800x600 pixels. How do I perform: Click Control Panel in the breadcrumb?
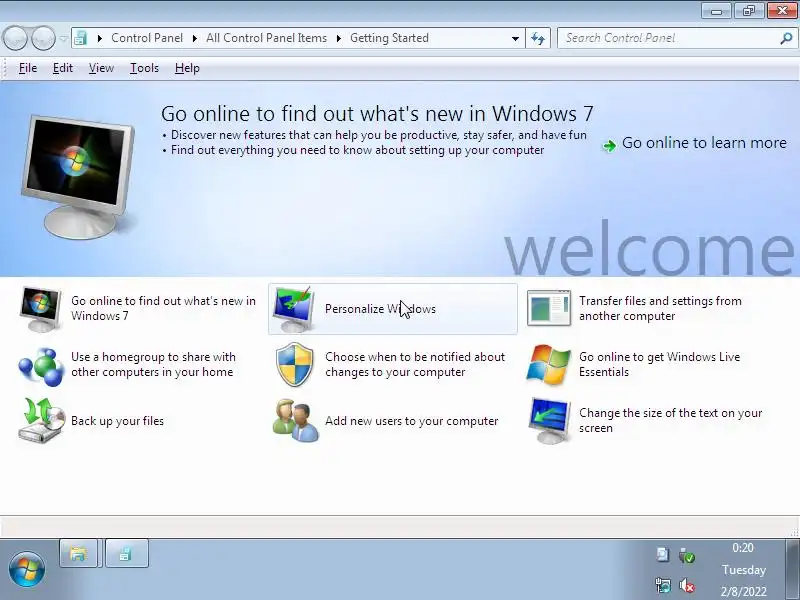(147, 38)
